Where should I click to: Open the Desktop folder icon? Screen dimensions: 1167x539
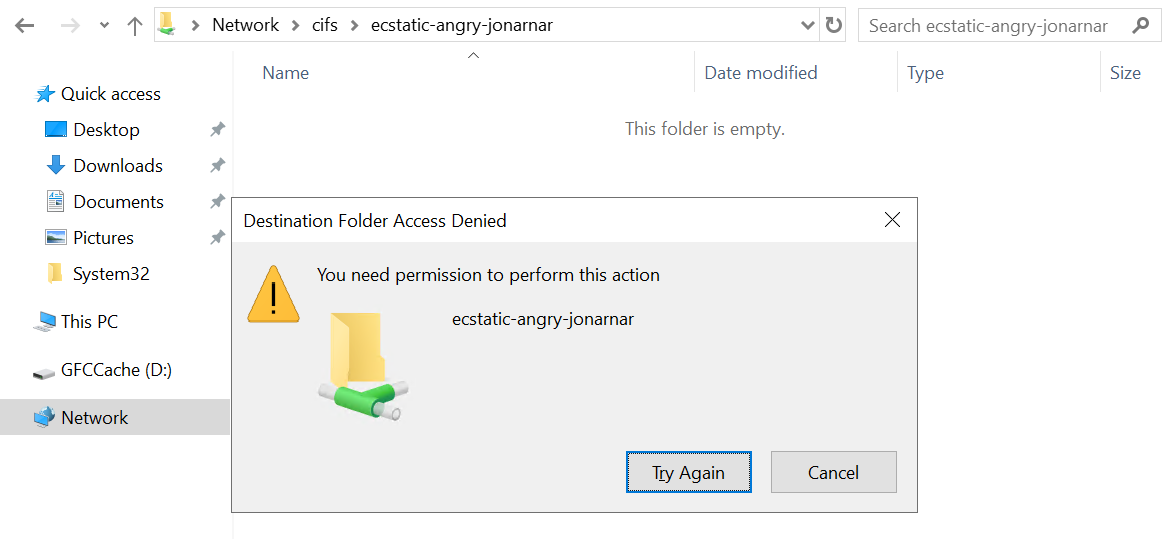coord(56,130)
